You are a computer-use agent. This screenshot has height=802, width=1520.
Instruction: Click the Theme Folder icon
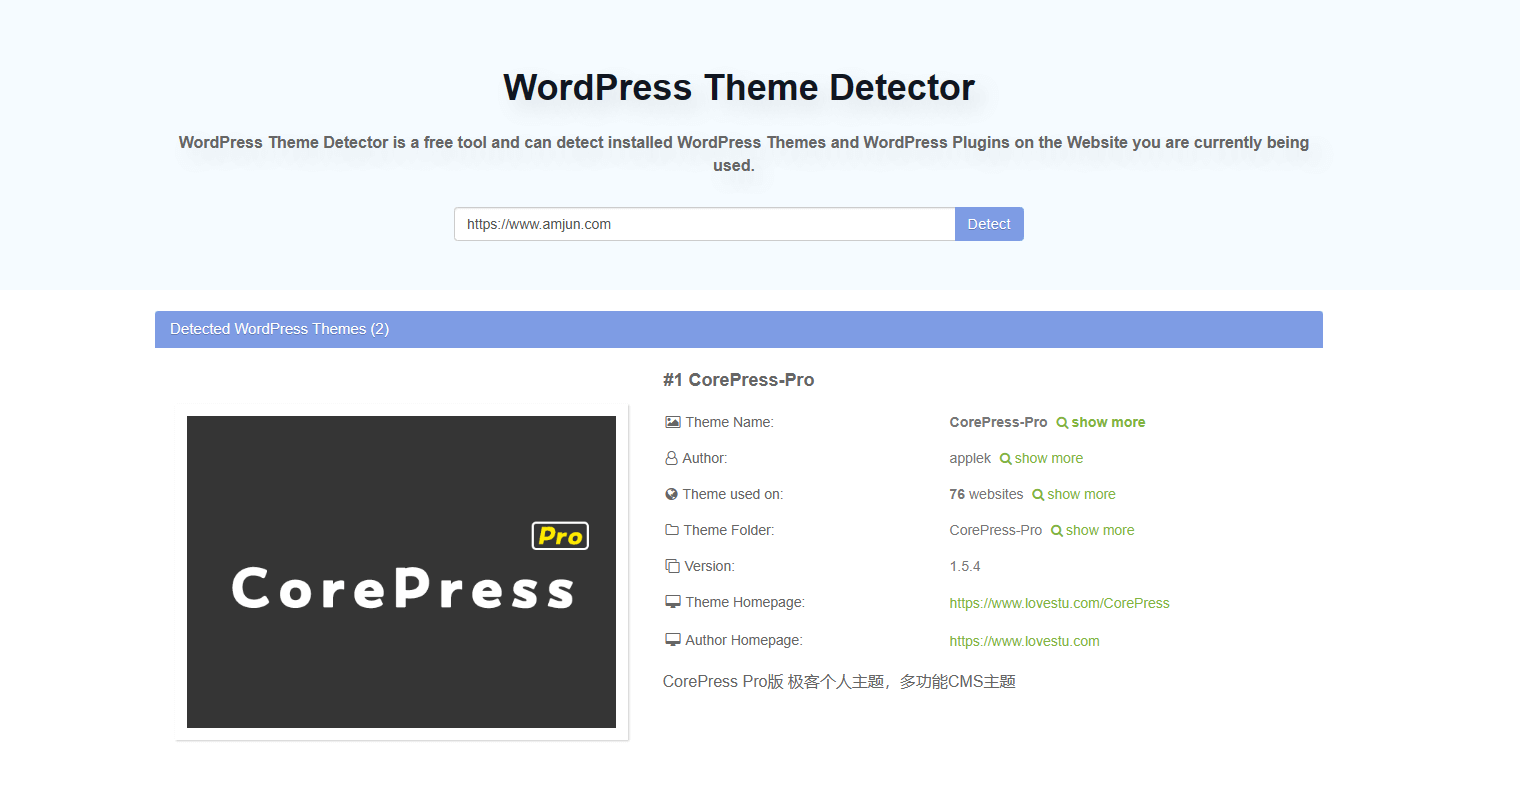pyautogui.click(x=672, y=530)
